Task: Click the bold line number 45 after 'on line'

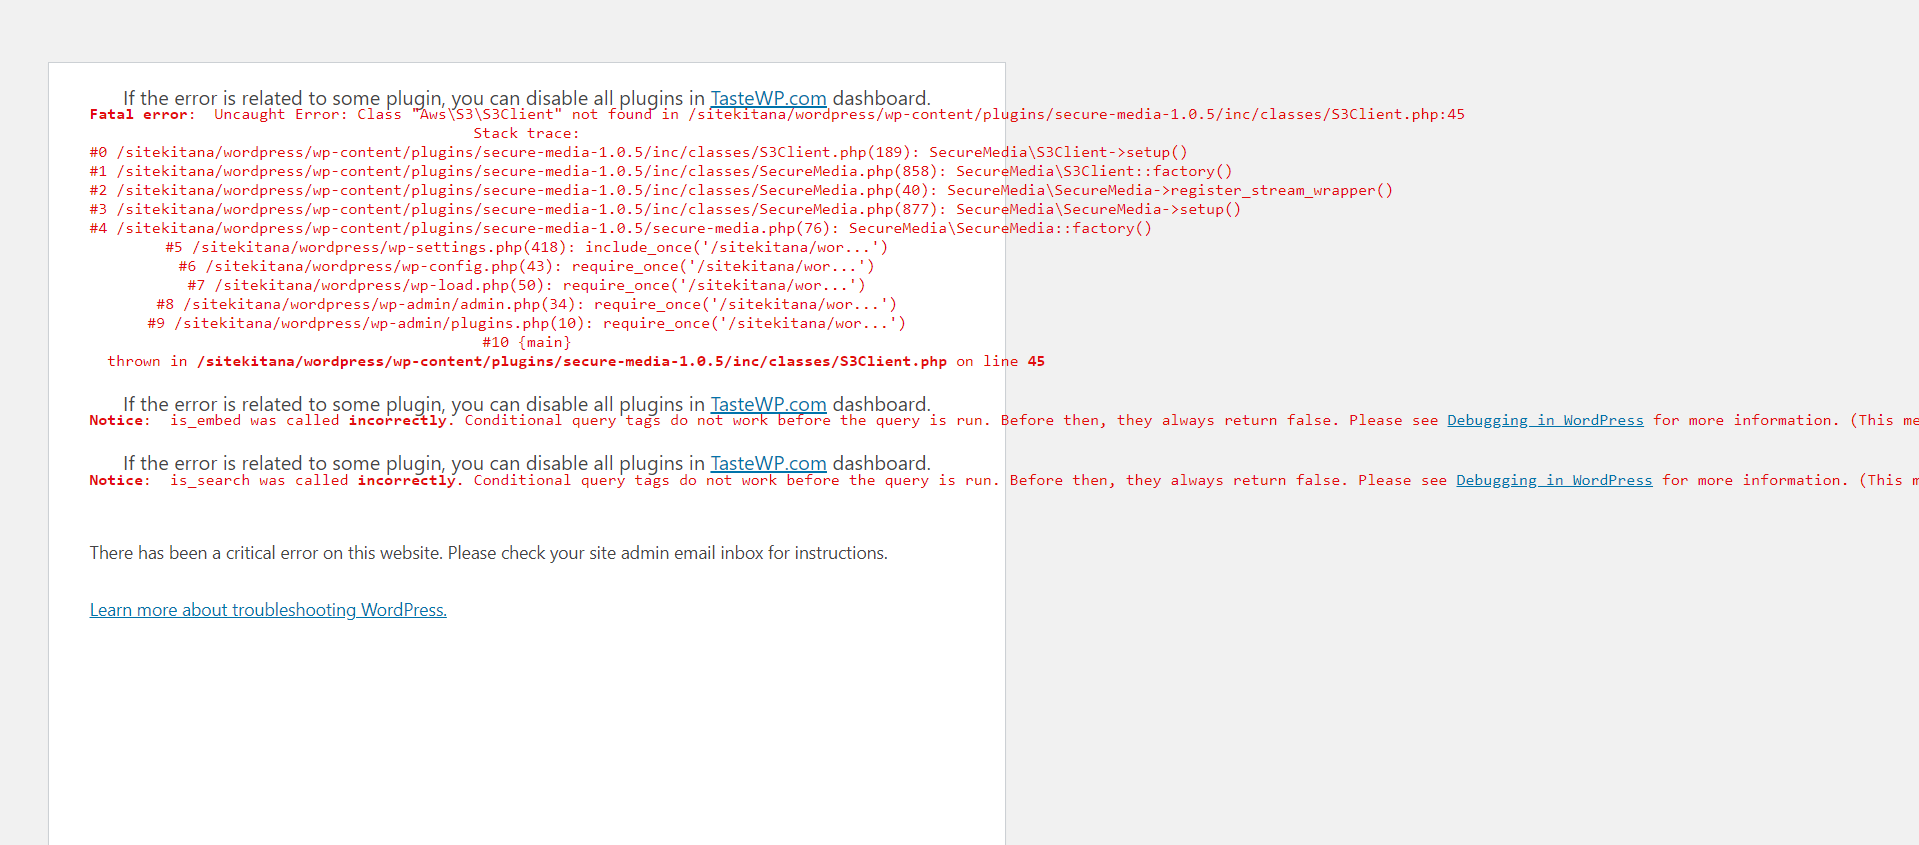Action: [x=1036, y=361]
